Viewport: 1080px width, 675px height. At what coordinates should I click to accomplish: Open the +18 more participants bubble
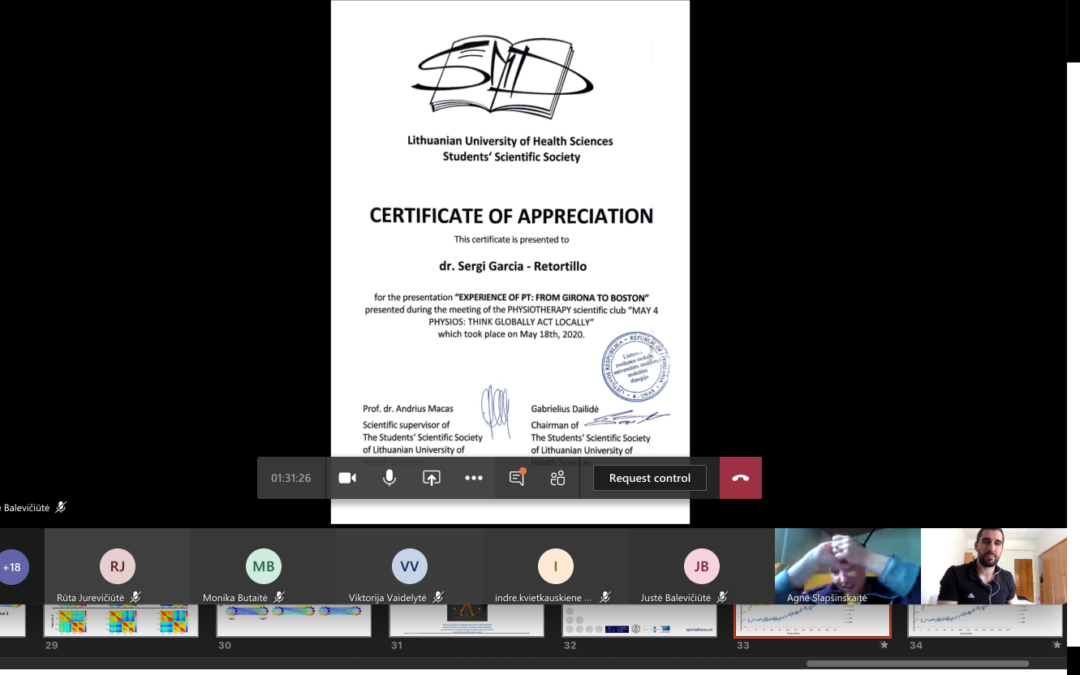coord(12,567)
